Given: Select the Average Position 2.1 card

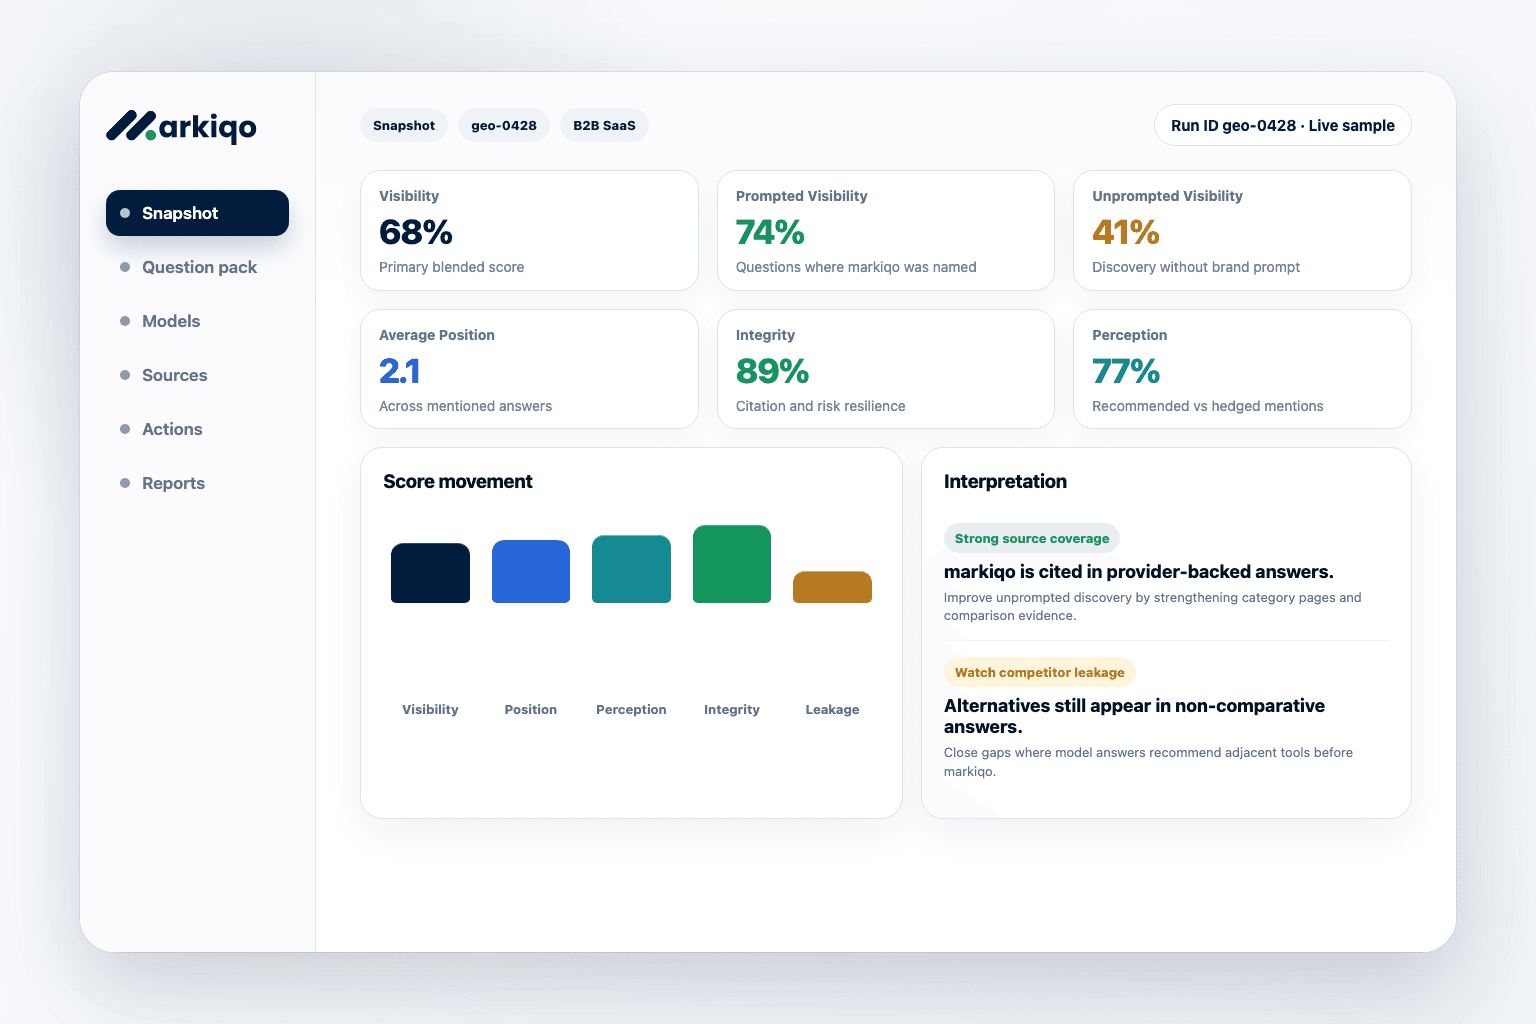Looking at the screenshot, I should 529,369.
